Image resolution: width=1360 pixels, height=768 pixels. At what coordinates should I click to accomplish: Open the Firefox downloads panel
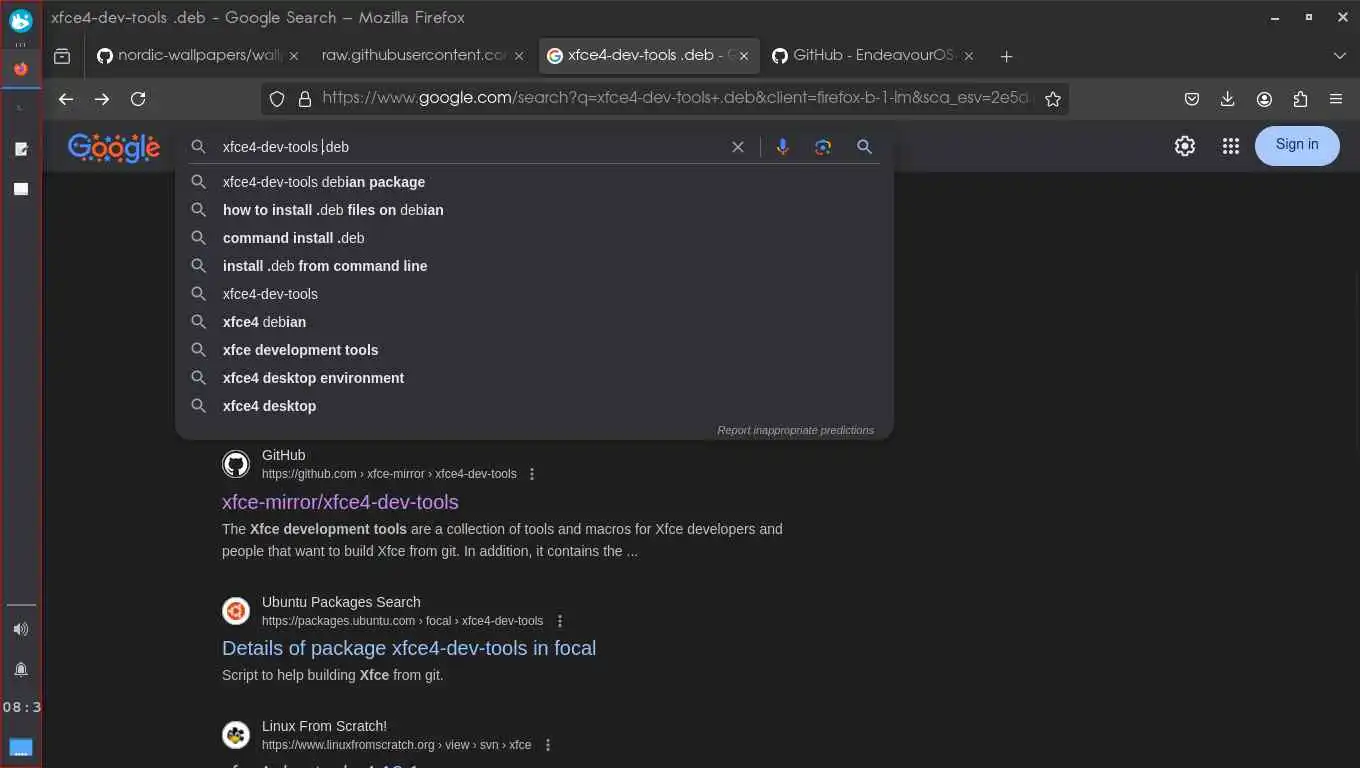[x=1228, y=99]
